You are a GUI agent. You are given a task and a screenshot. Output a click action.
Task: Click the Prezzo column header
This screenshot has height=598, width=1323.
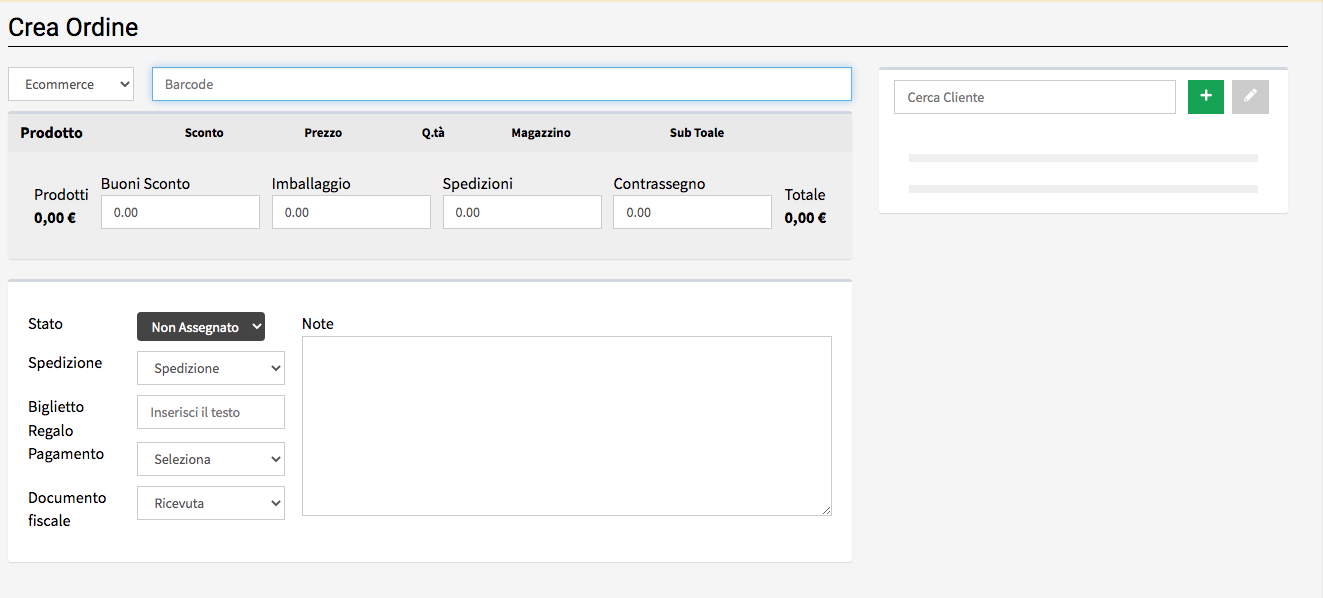pos(323,133)
